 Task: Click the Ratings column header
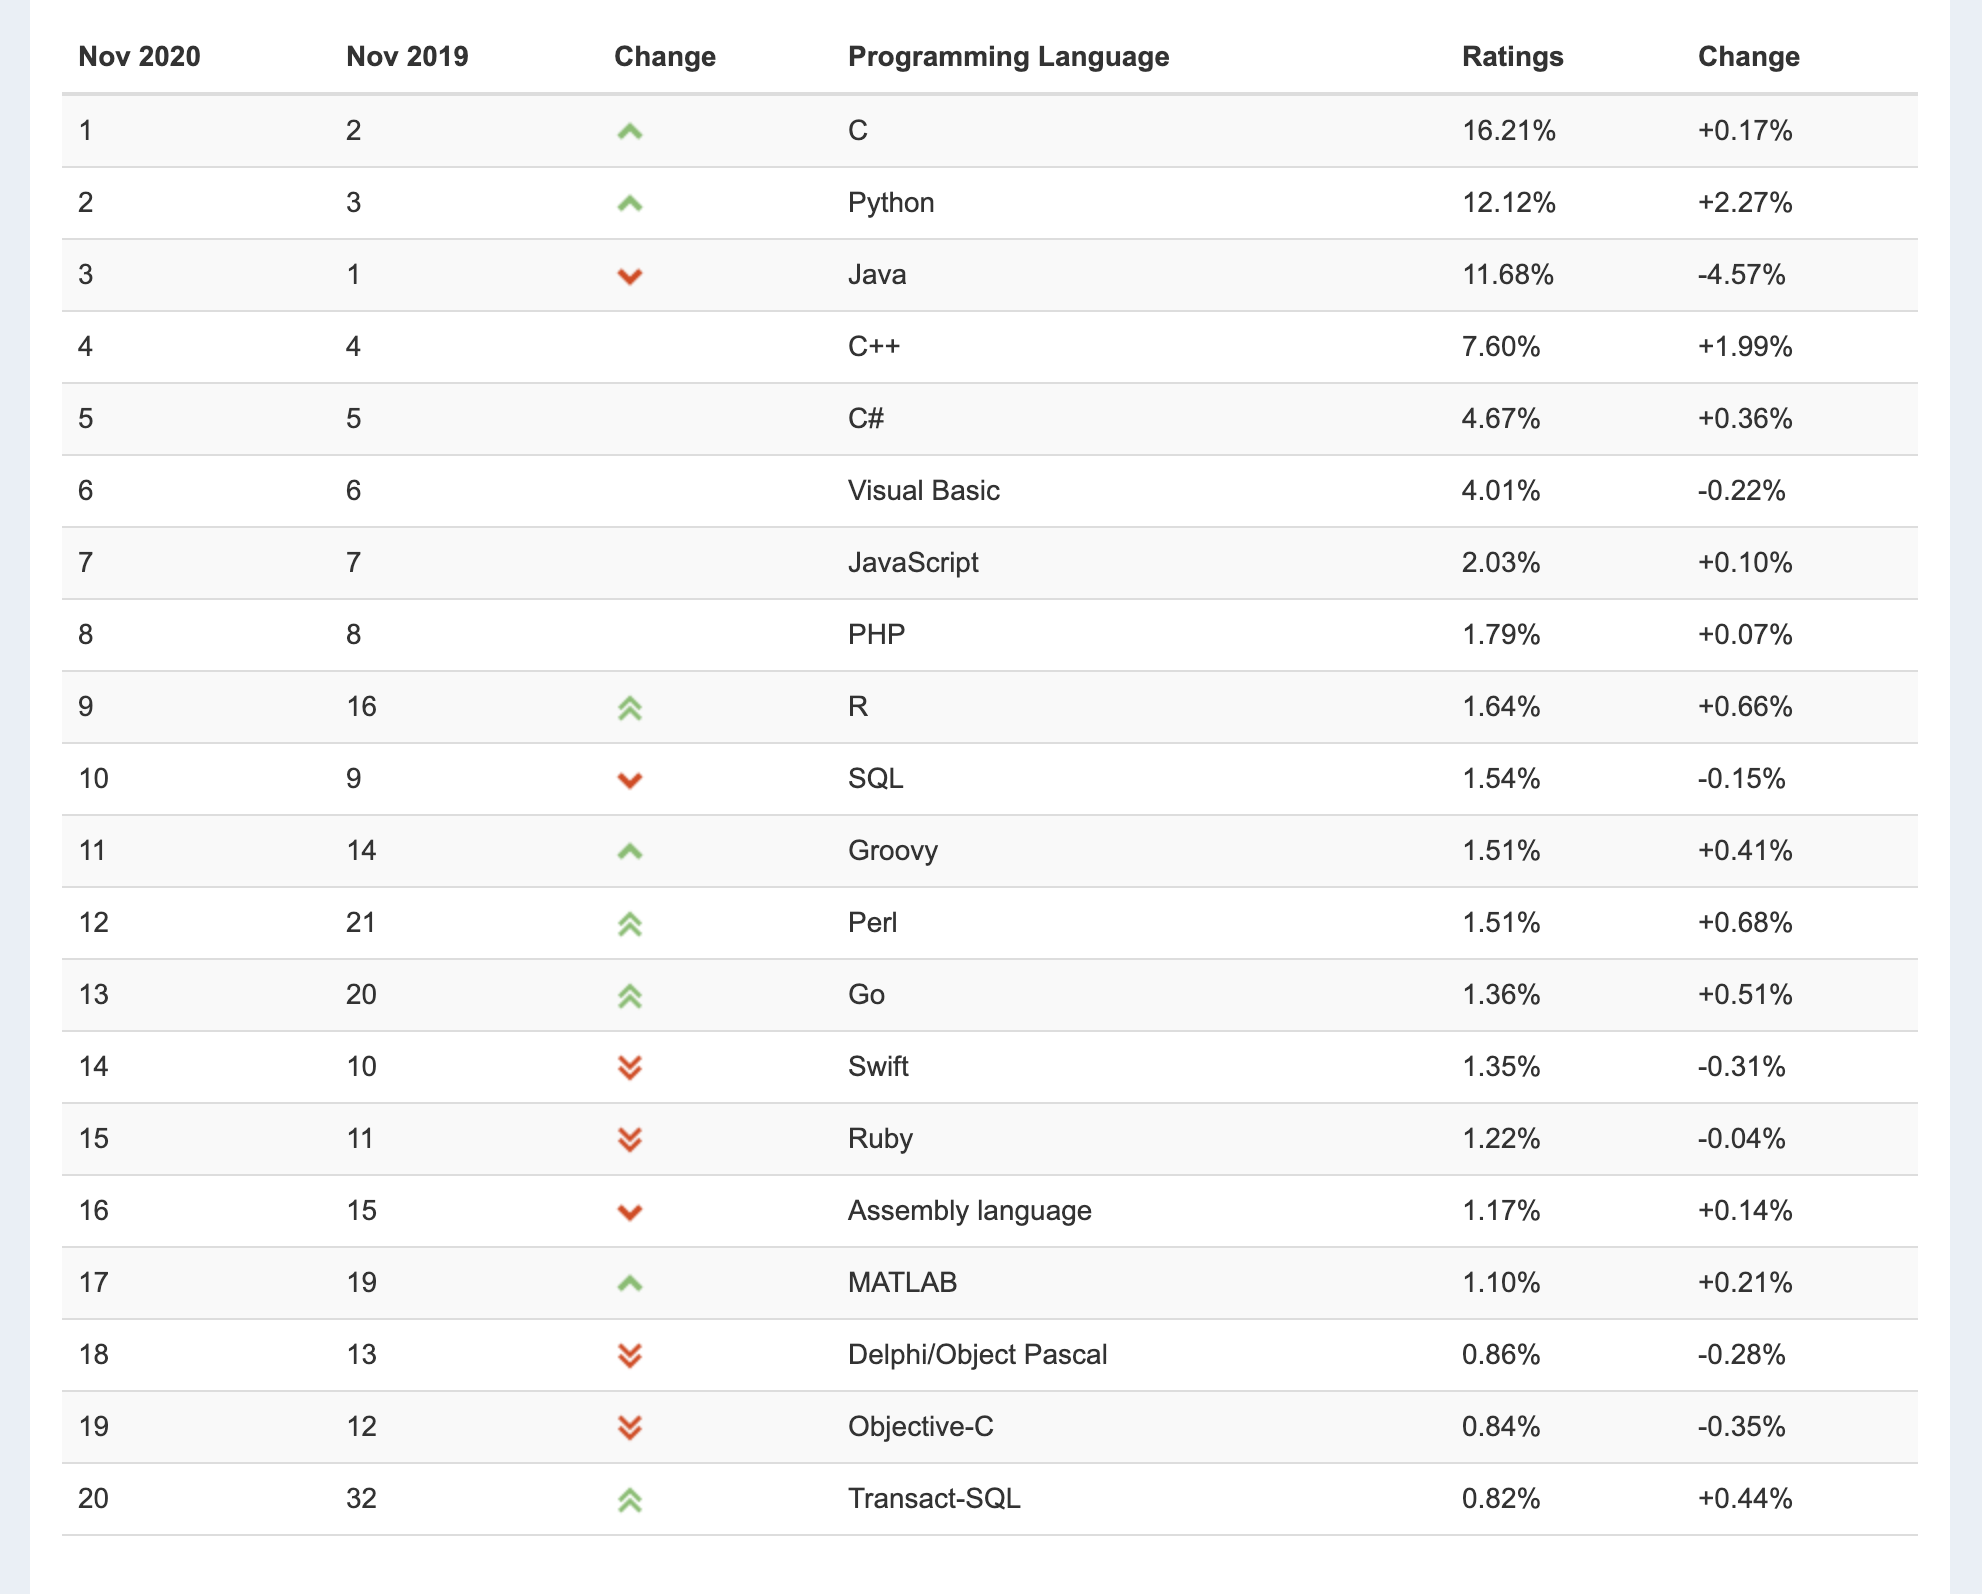1512,56
